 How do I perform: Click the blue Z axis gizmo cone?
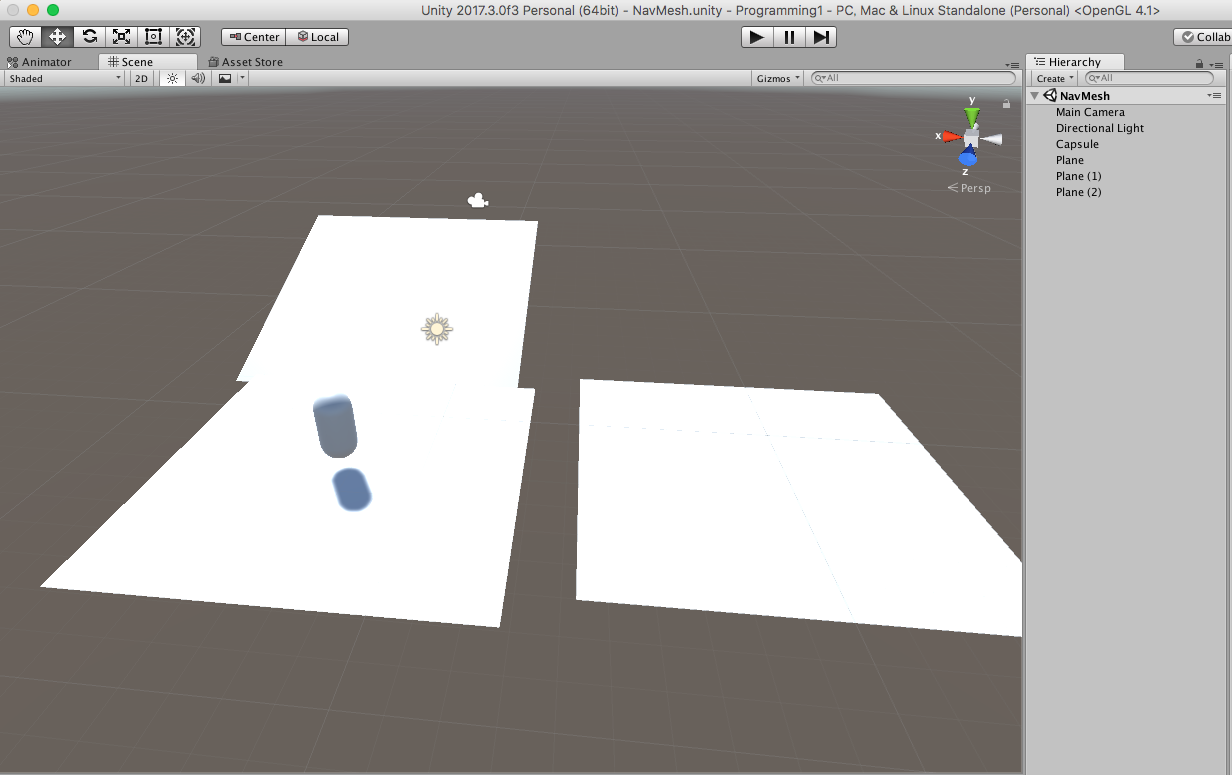point(967,156)
